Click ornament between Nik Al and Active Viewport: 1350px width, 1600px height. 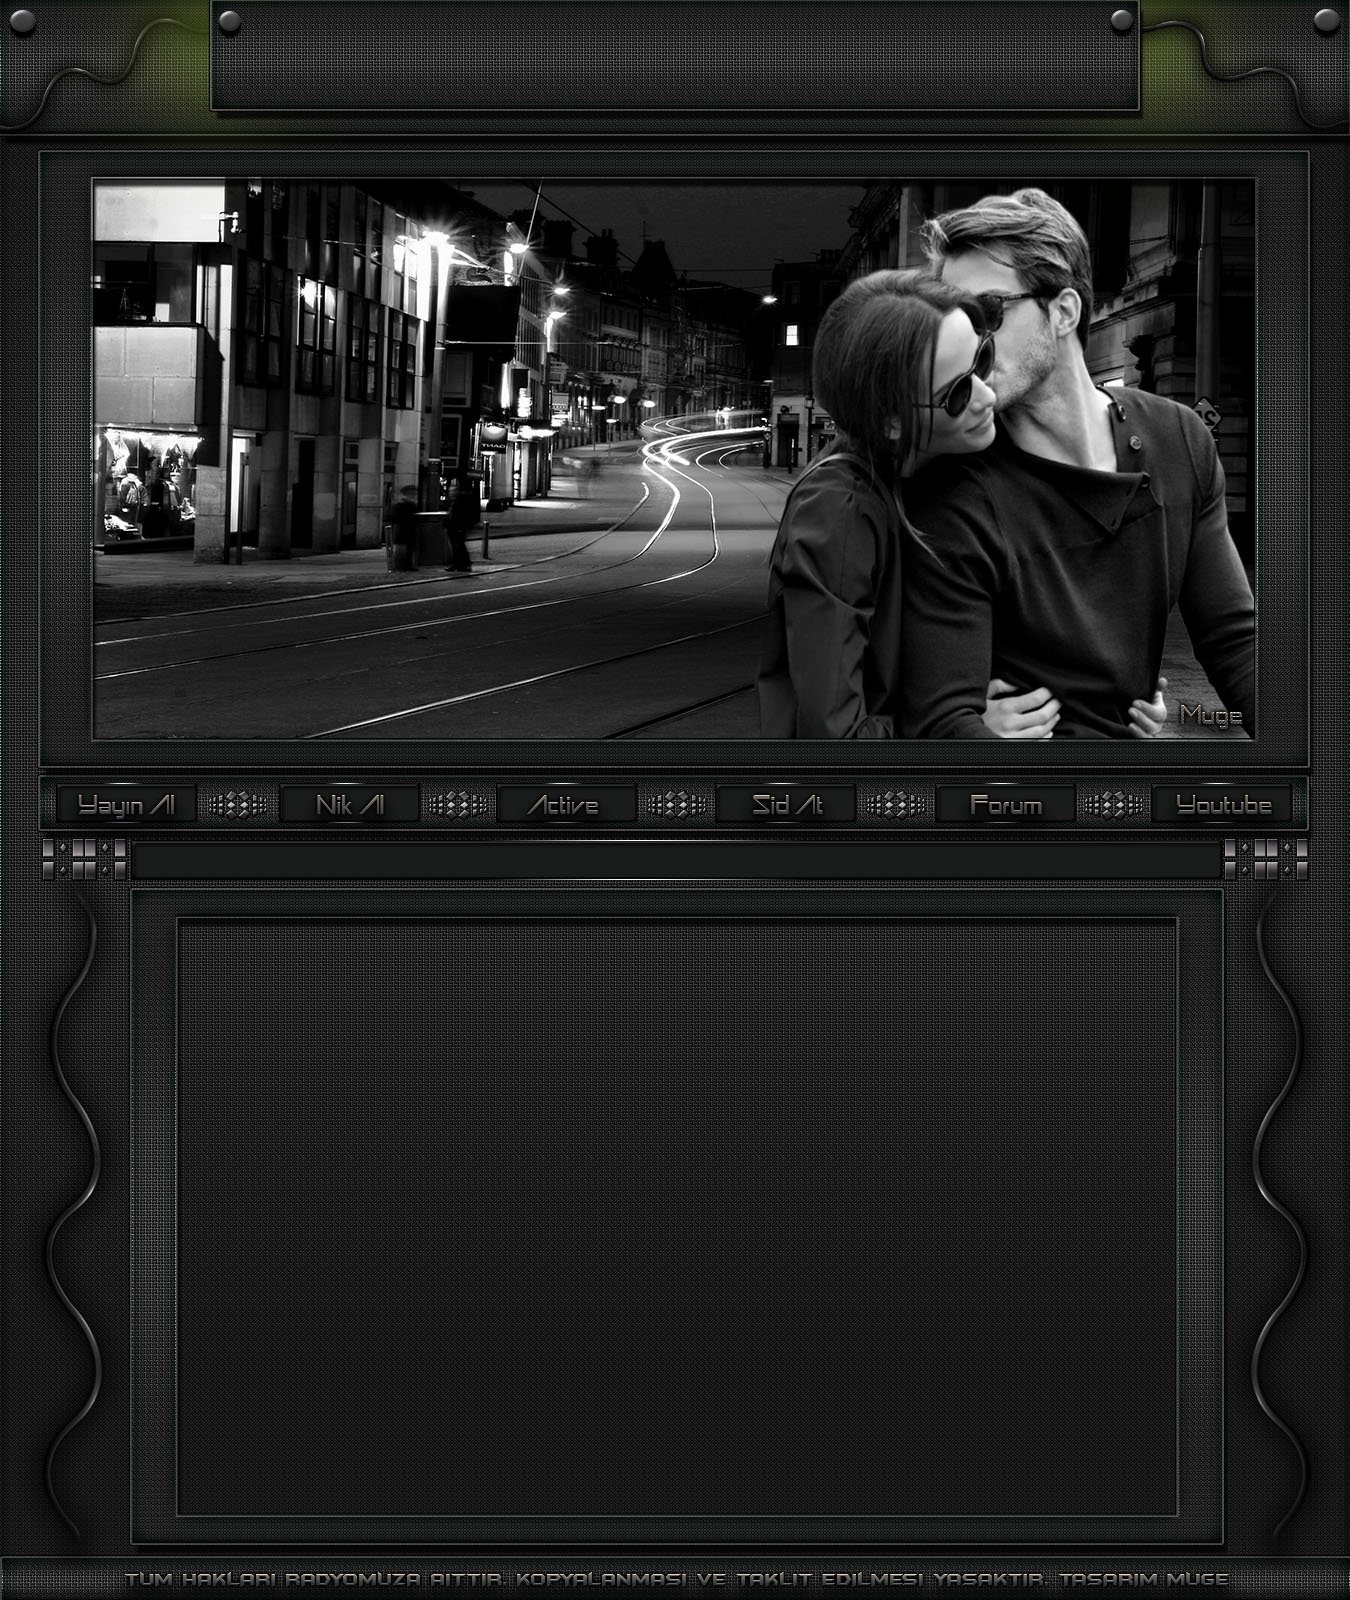tap(457, 804)
